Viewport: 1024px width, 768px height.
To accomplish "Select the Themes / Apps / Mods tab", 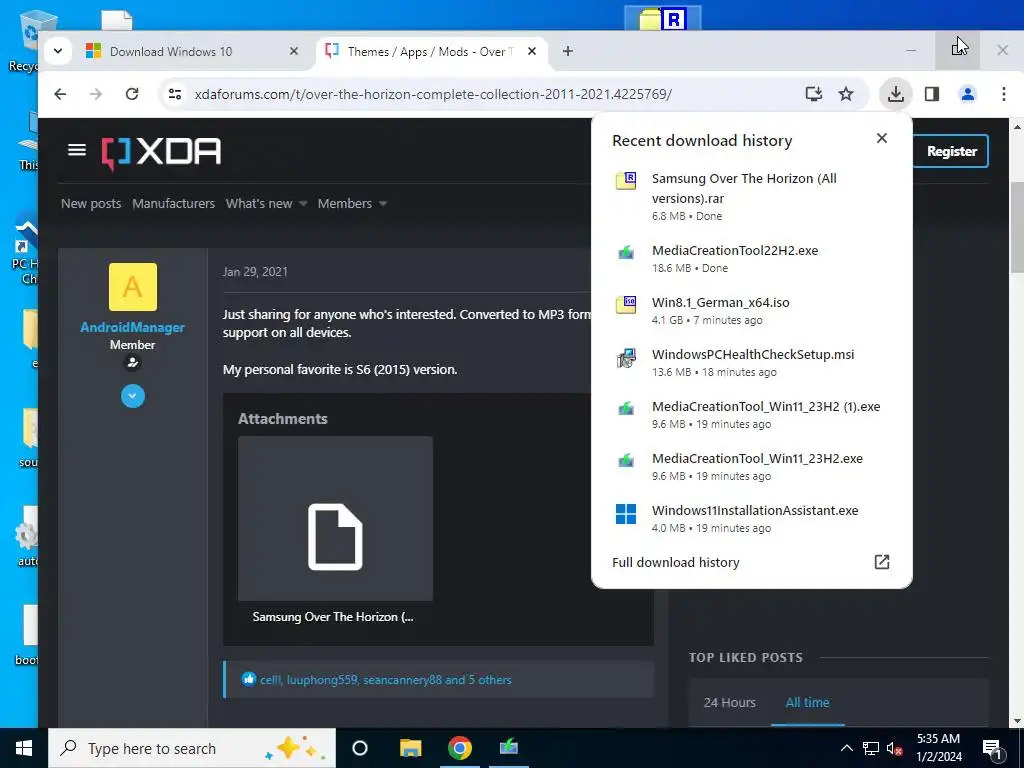I will (x=430, y=52).
